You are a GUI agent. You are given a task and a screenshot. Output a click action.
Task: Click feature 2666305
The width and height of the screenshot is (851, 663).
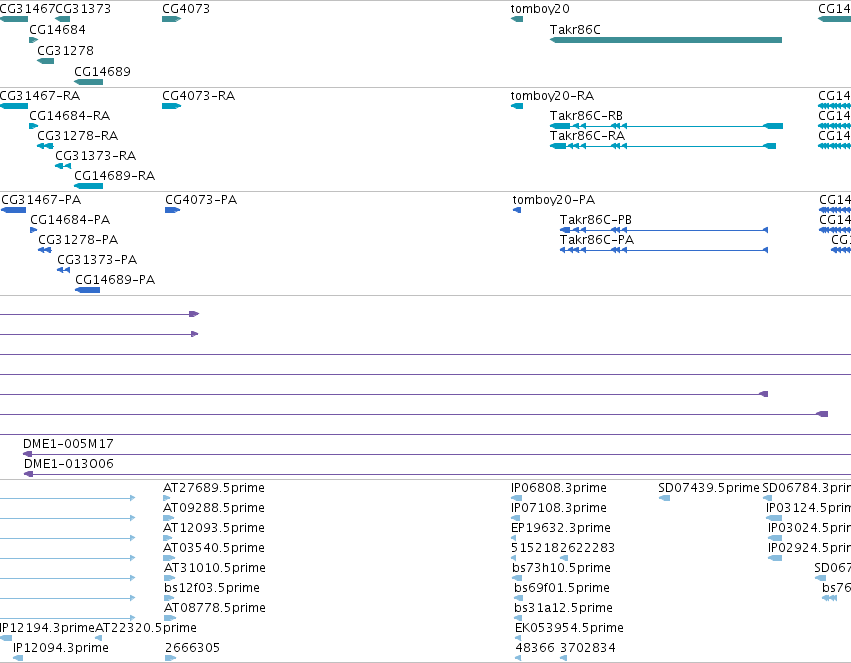[170, 658]
